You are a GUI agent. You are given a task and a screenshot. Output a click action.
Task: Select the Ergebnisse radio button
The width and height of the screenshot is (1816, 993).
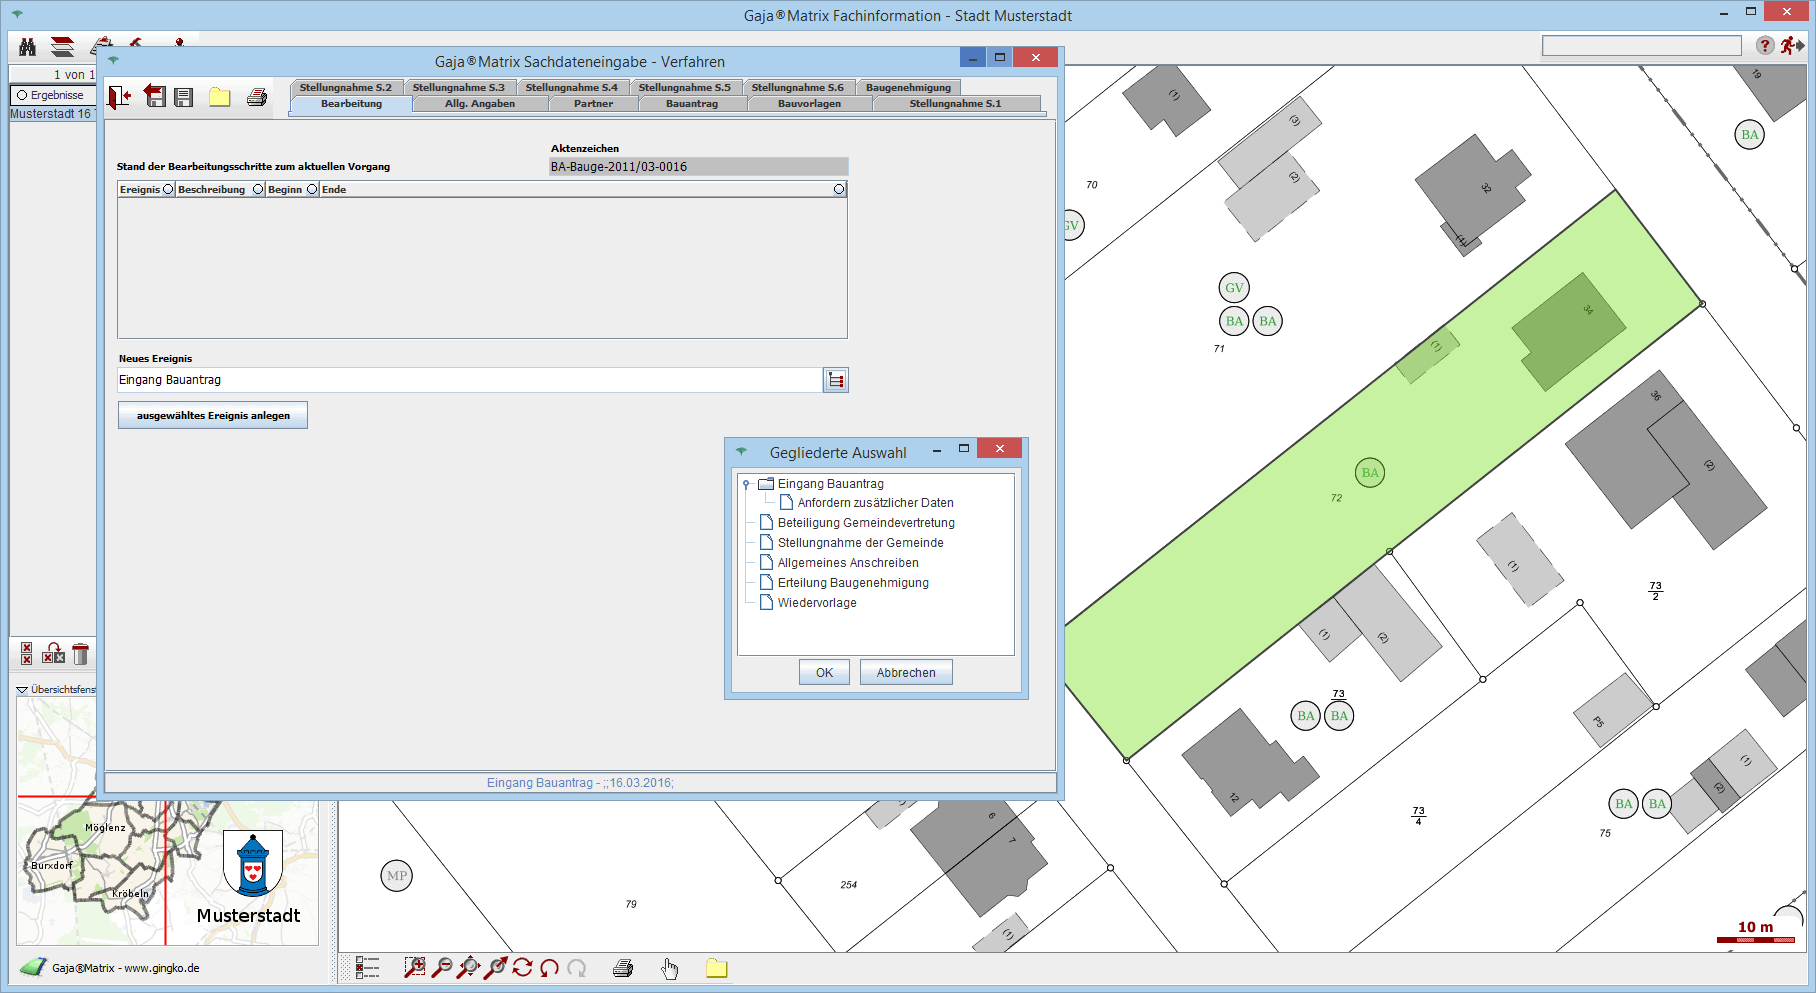point(22,95)
